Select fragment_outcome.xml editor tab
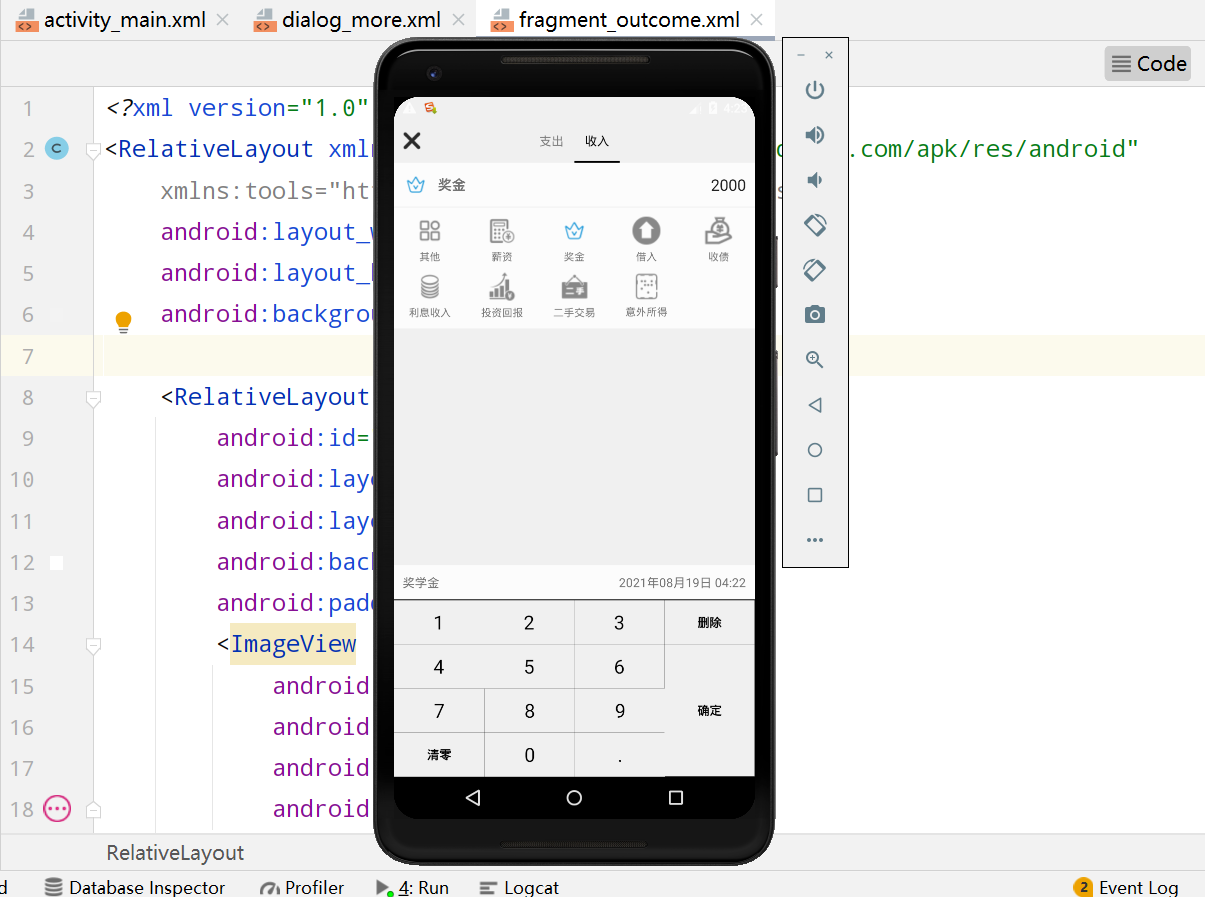The image size is (1205, 897). click(630, 20)
